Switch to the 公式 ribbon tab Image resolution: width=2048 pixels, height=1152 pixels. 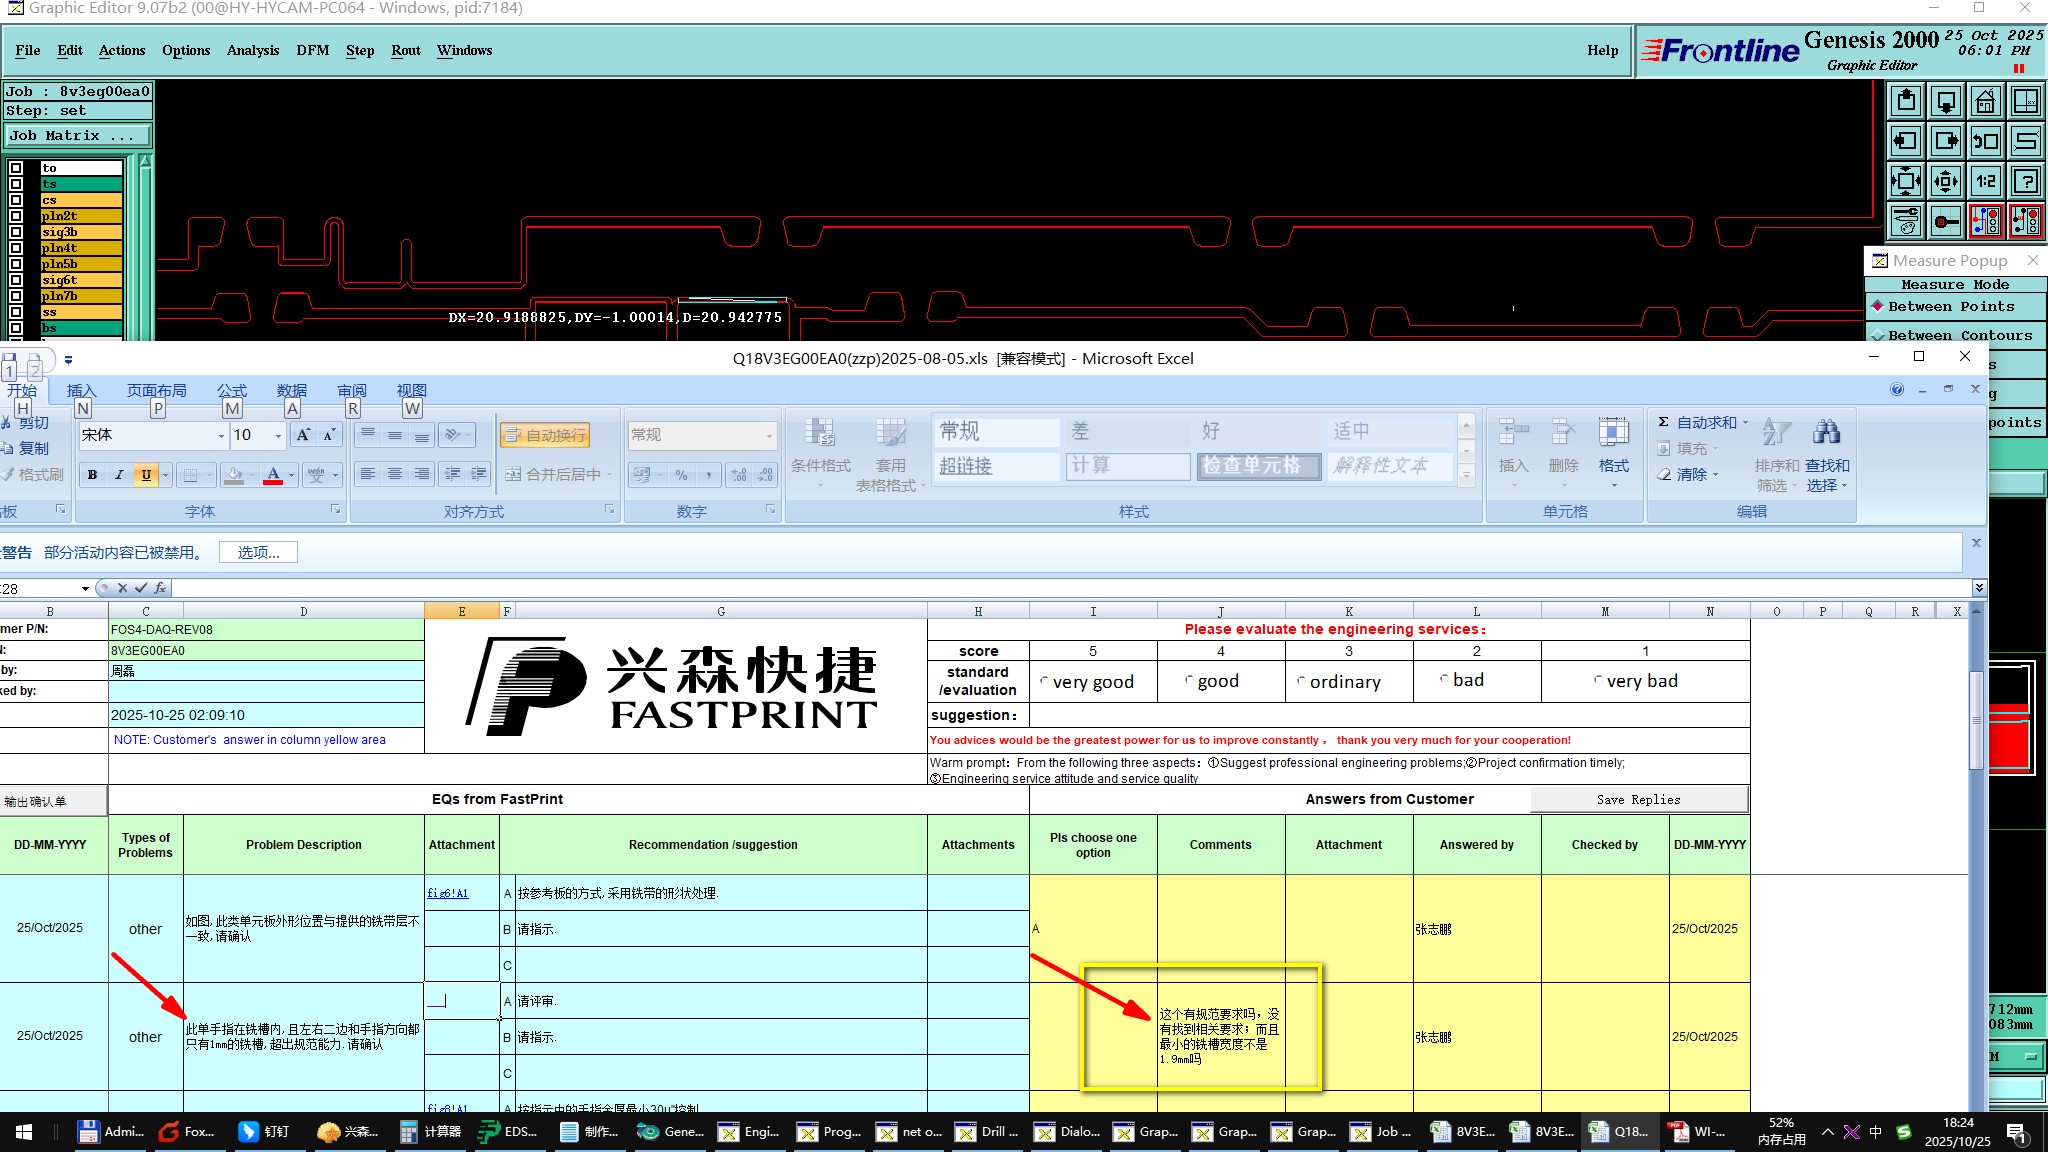232,390
